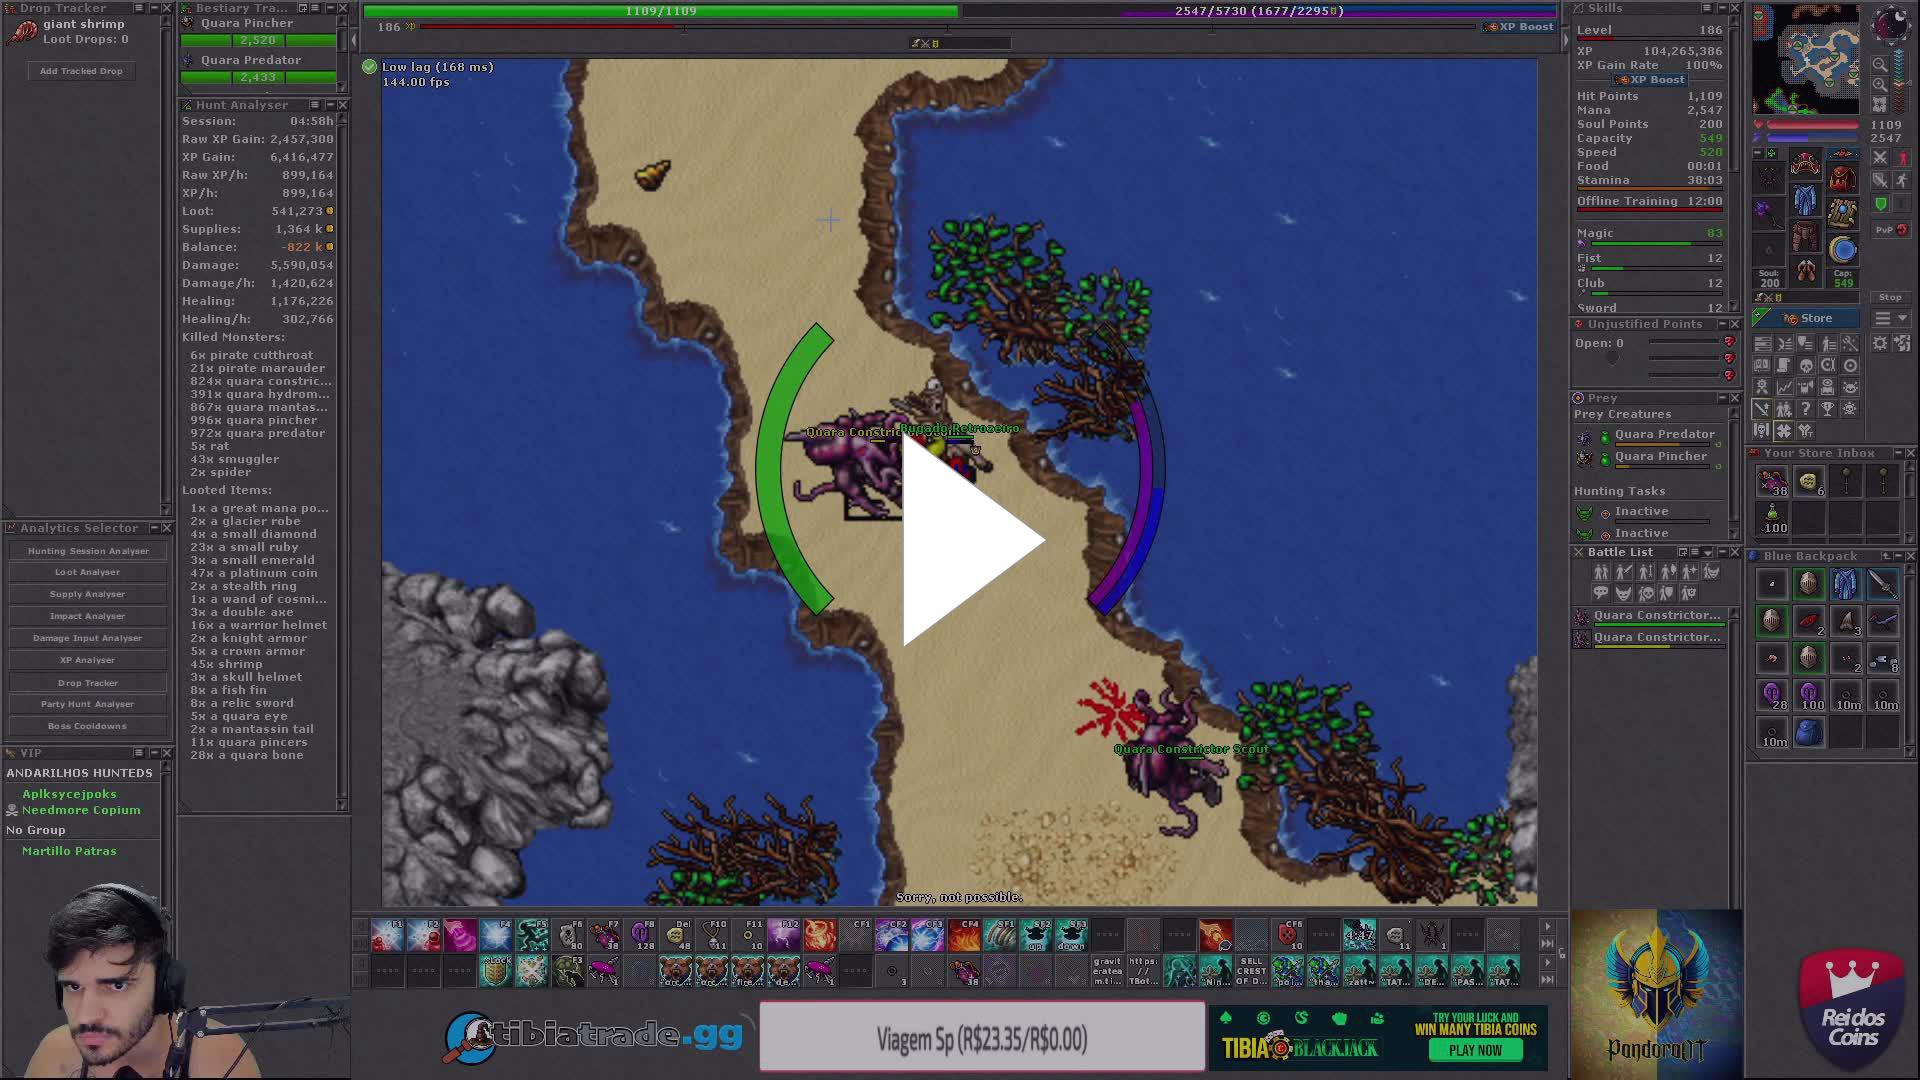1920x1080 pixels.
Task: Open the Skills panel menu icon
Action: (x=1707, y=8)
